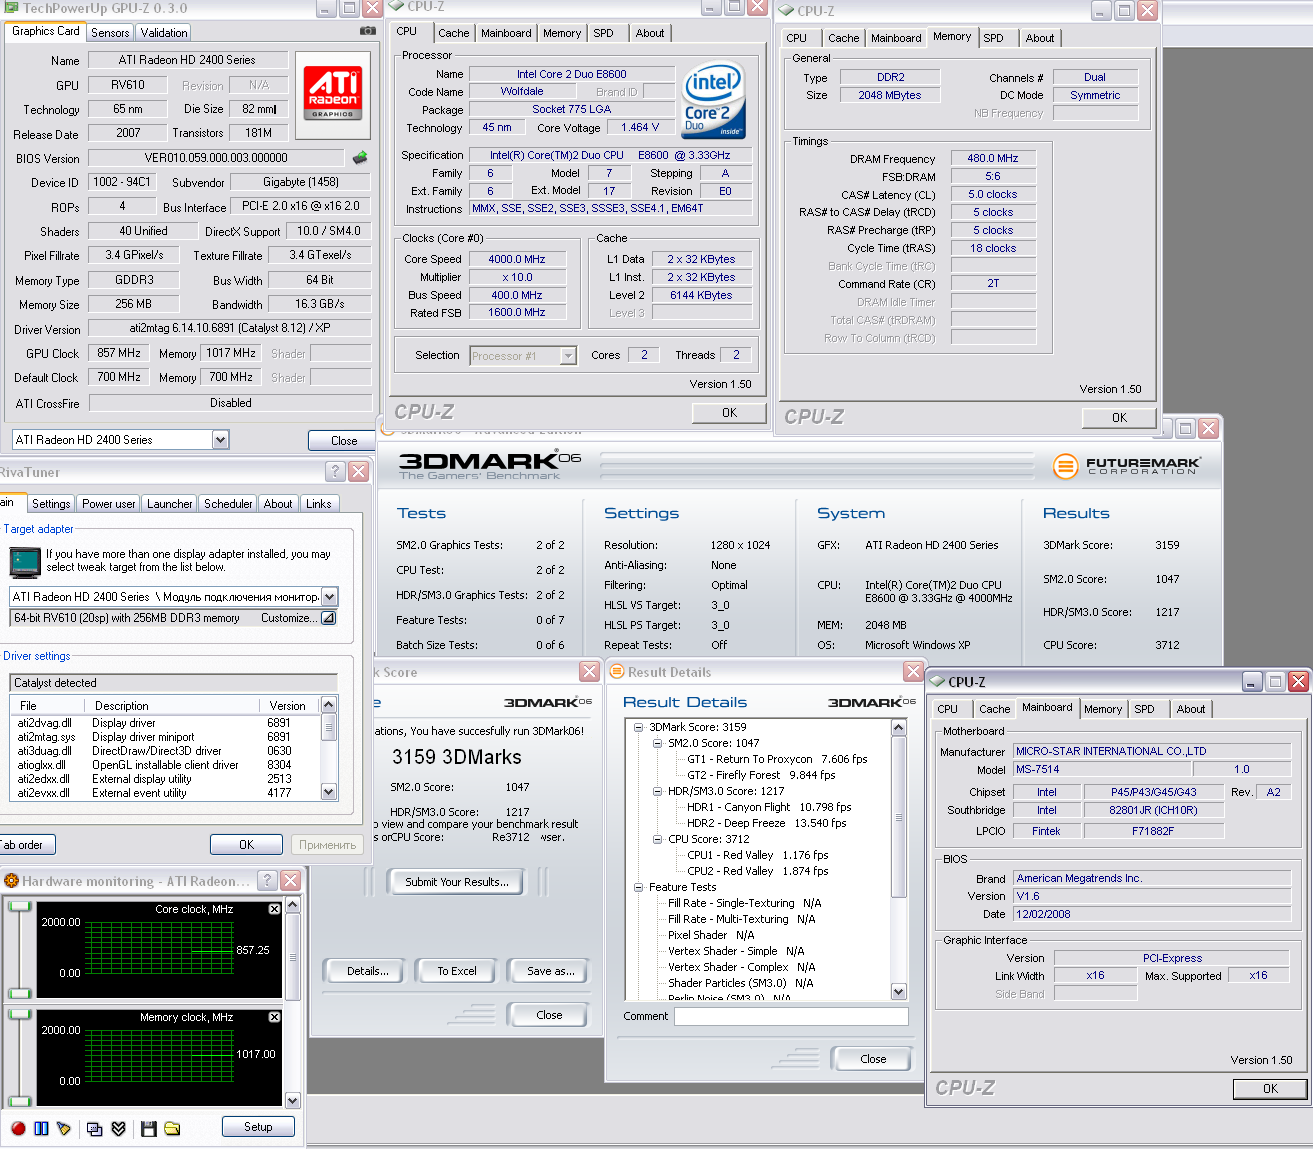
Task: Click the help question mark in RivaTuner title bar
Action: (336, 472)
